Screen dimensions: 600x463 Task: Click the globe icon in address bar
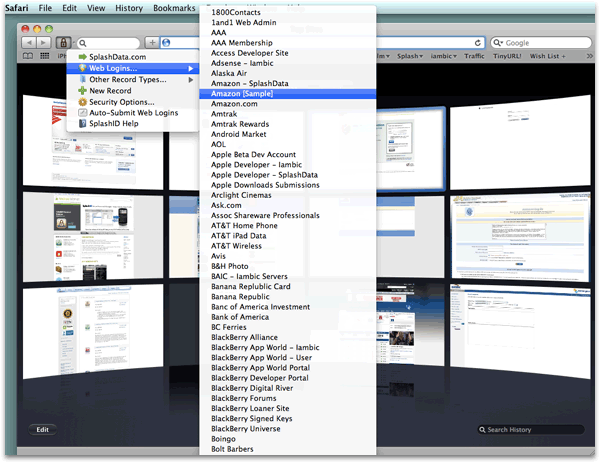166,42
